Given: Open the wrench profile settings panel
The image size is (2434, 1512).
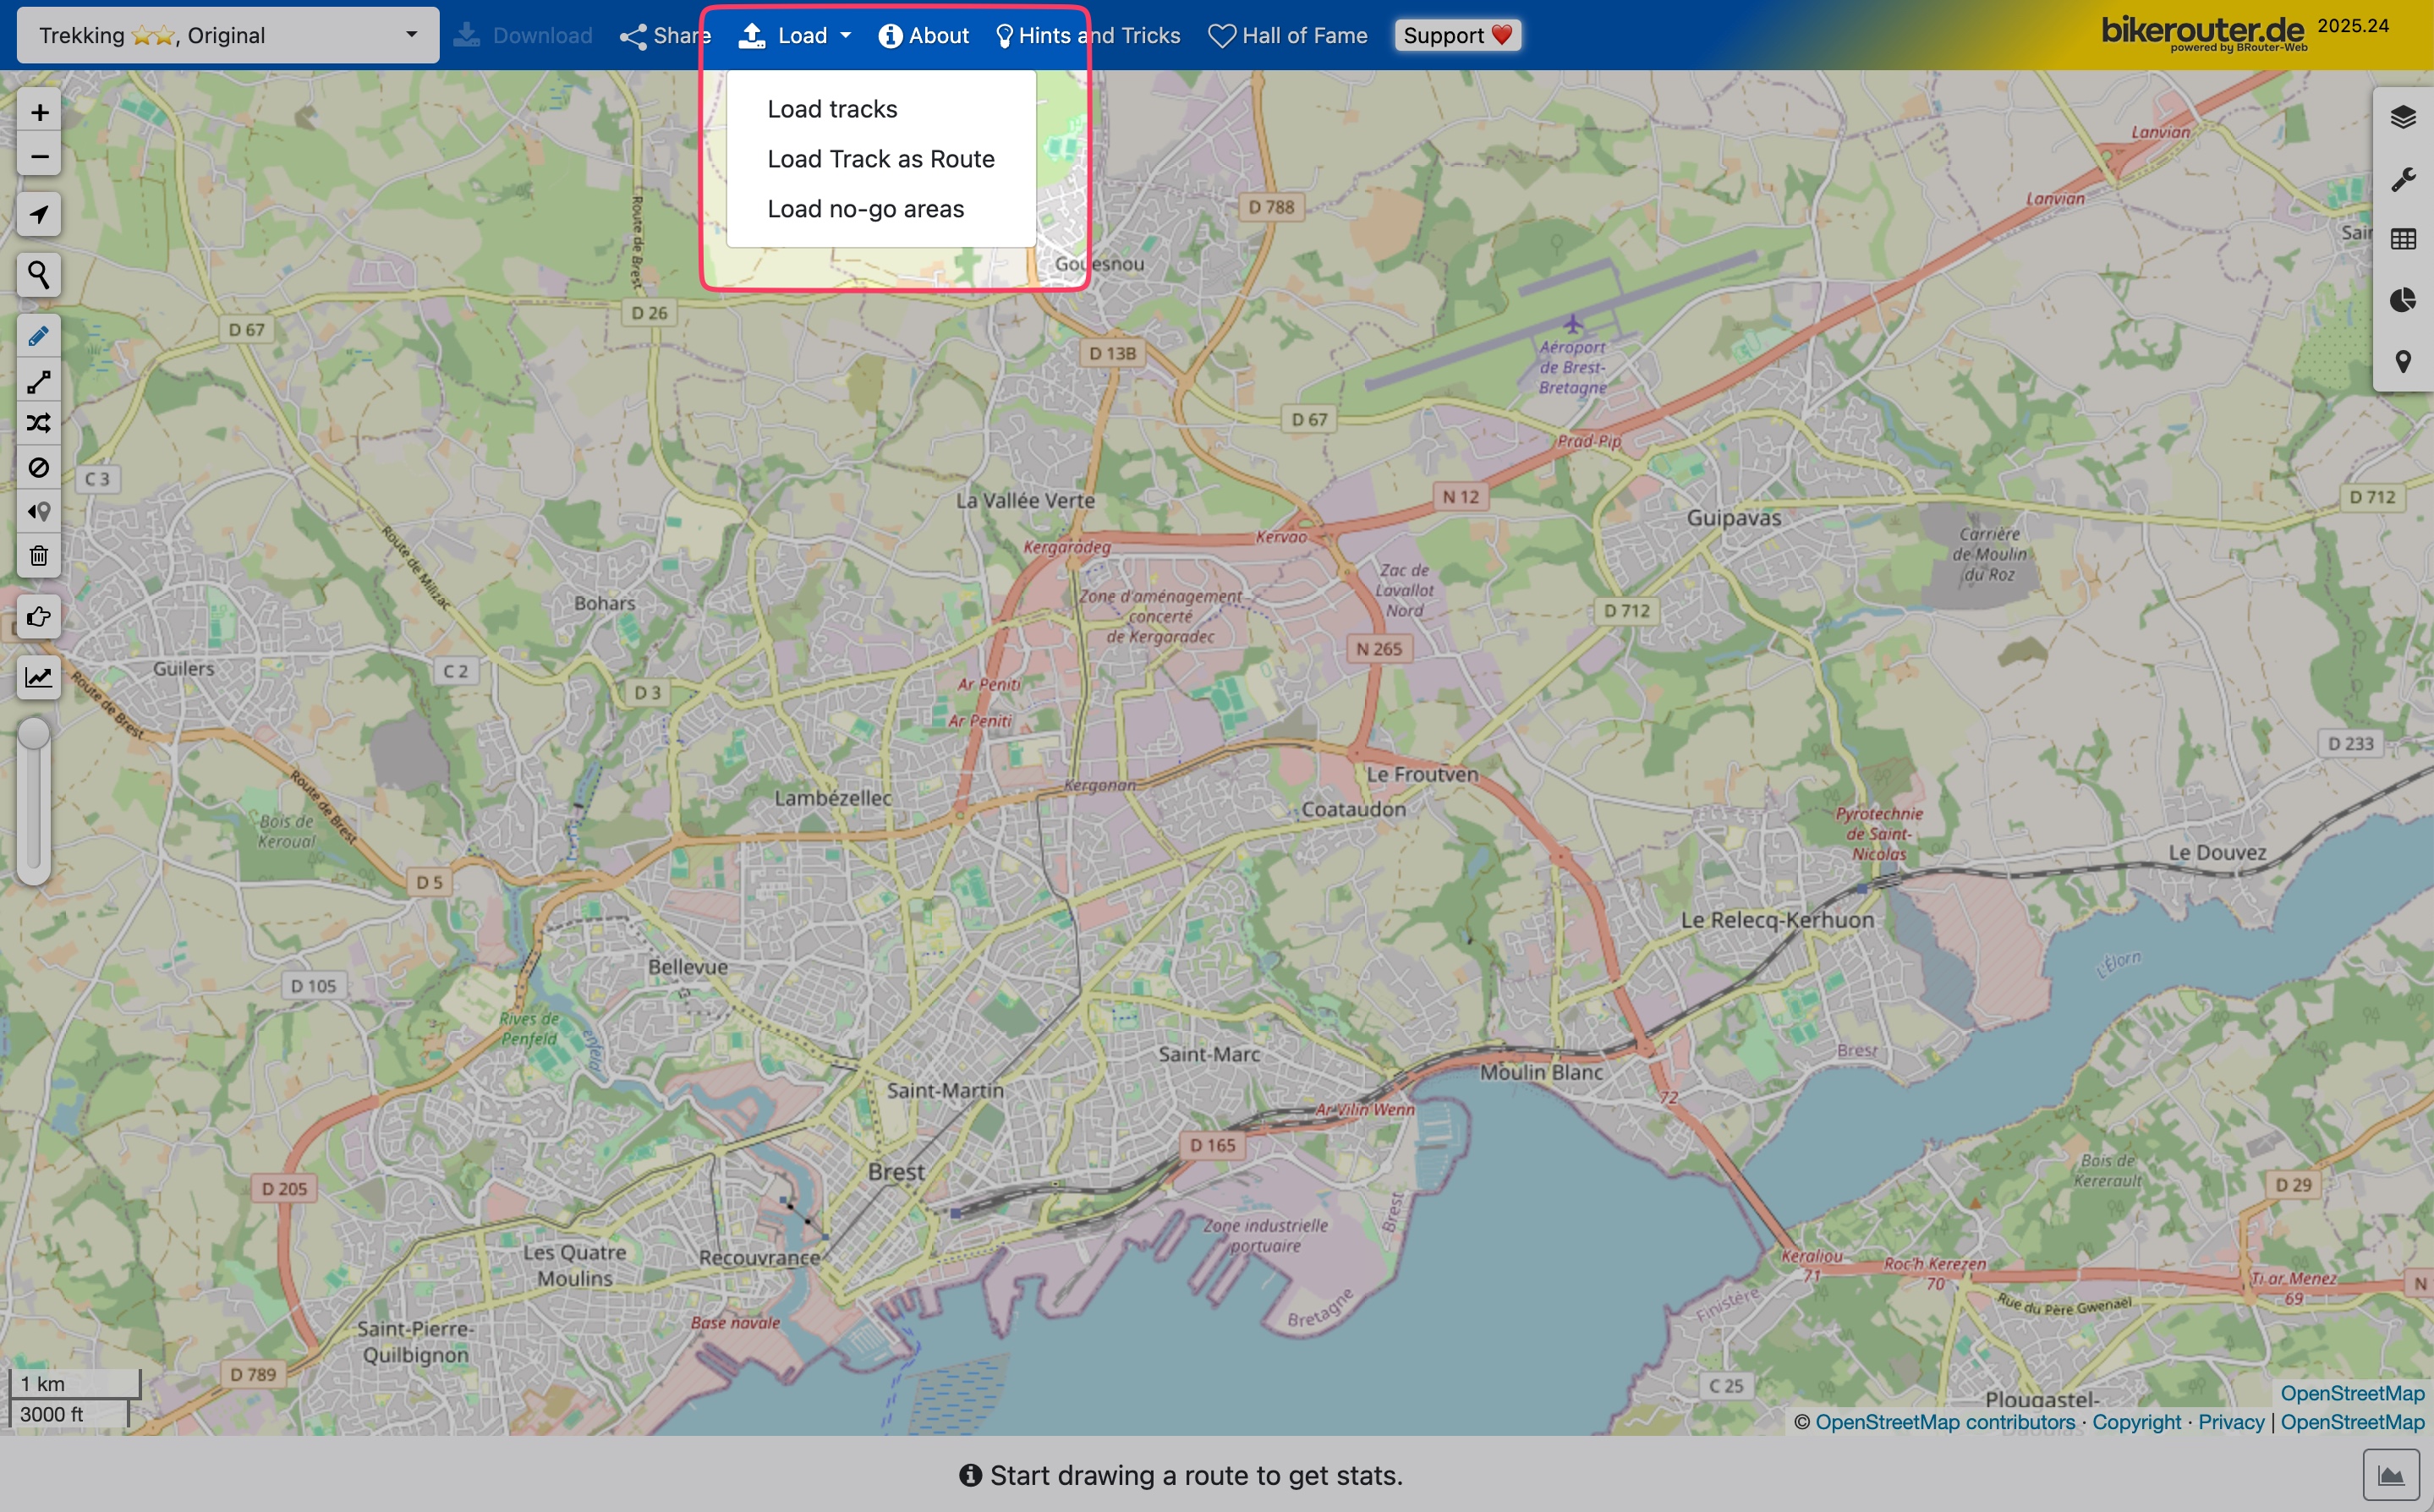Looking at the screenshot, I should tap(2403, 179).
